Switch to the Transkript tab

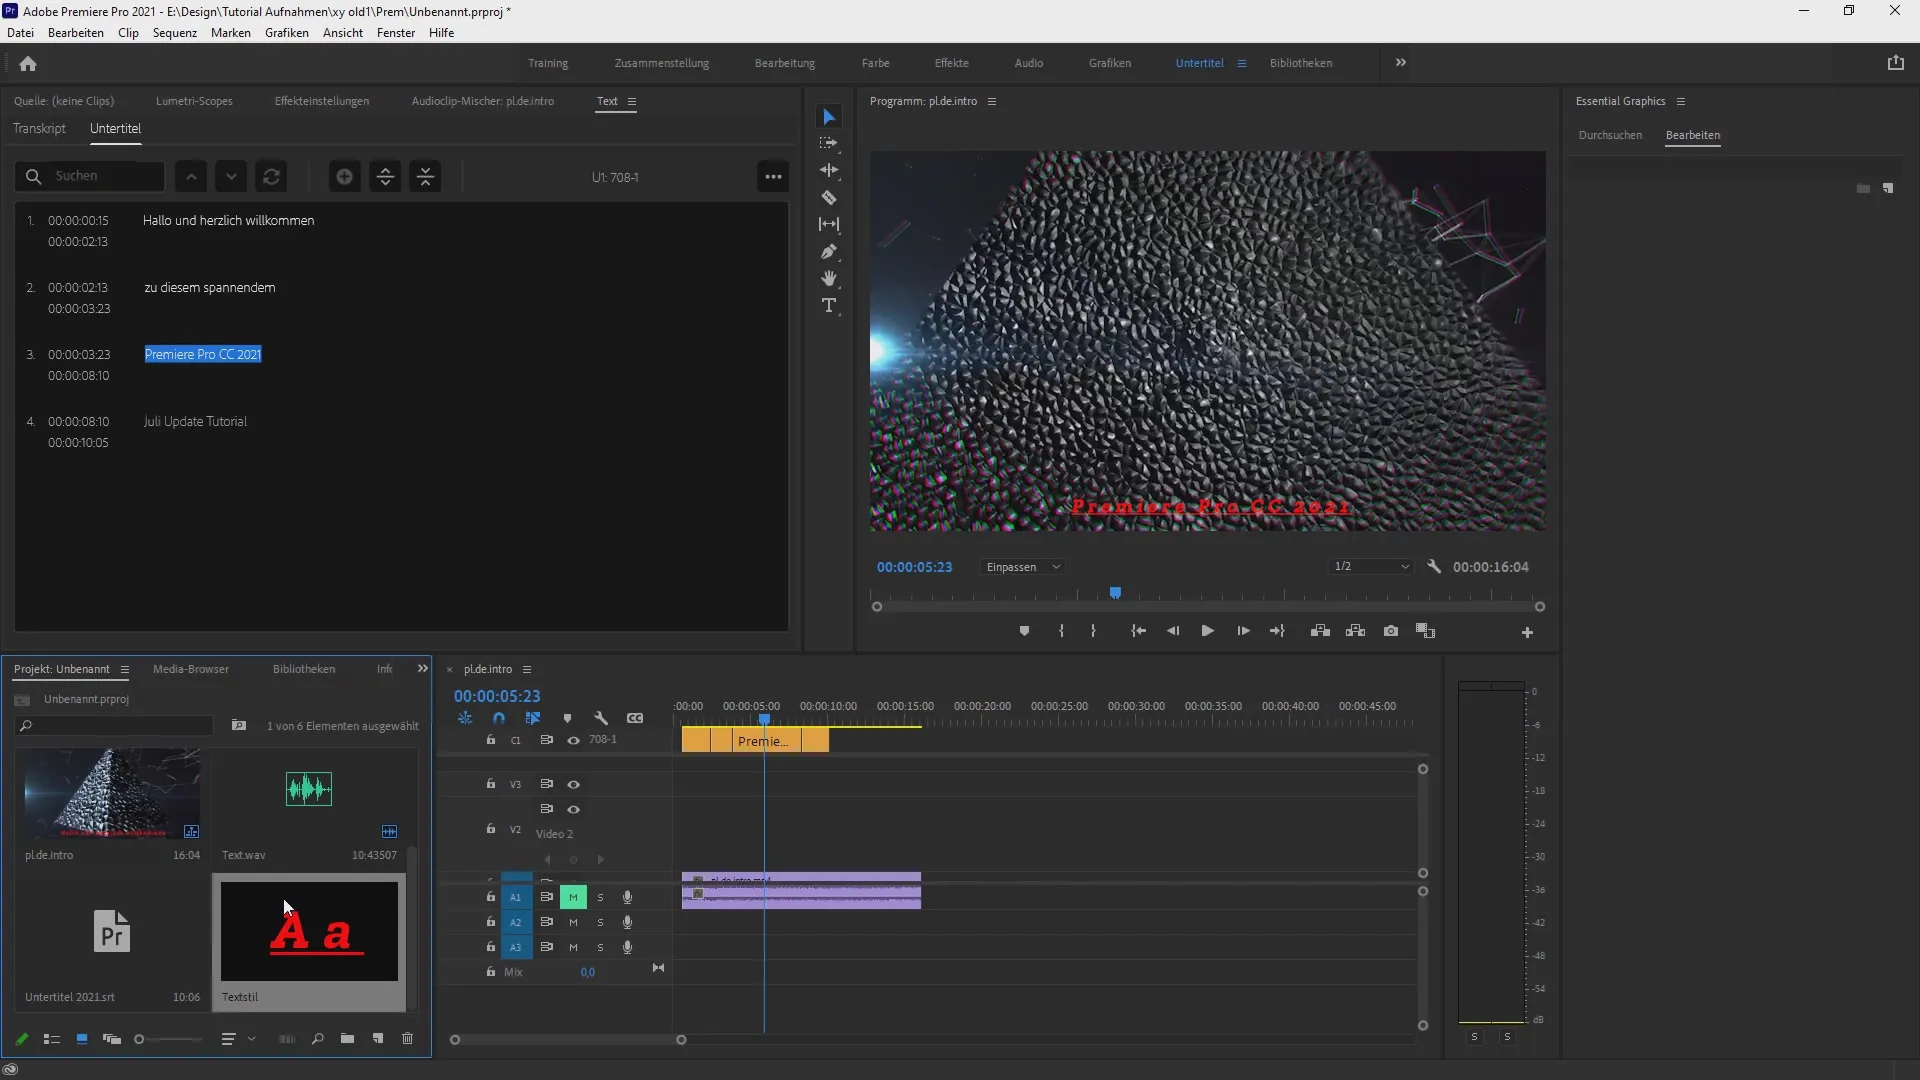(39, 128)
